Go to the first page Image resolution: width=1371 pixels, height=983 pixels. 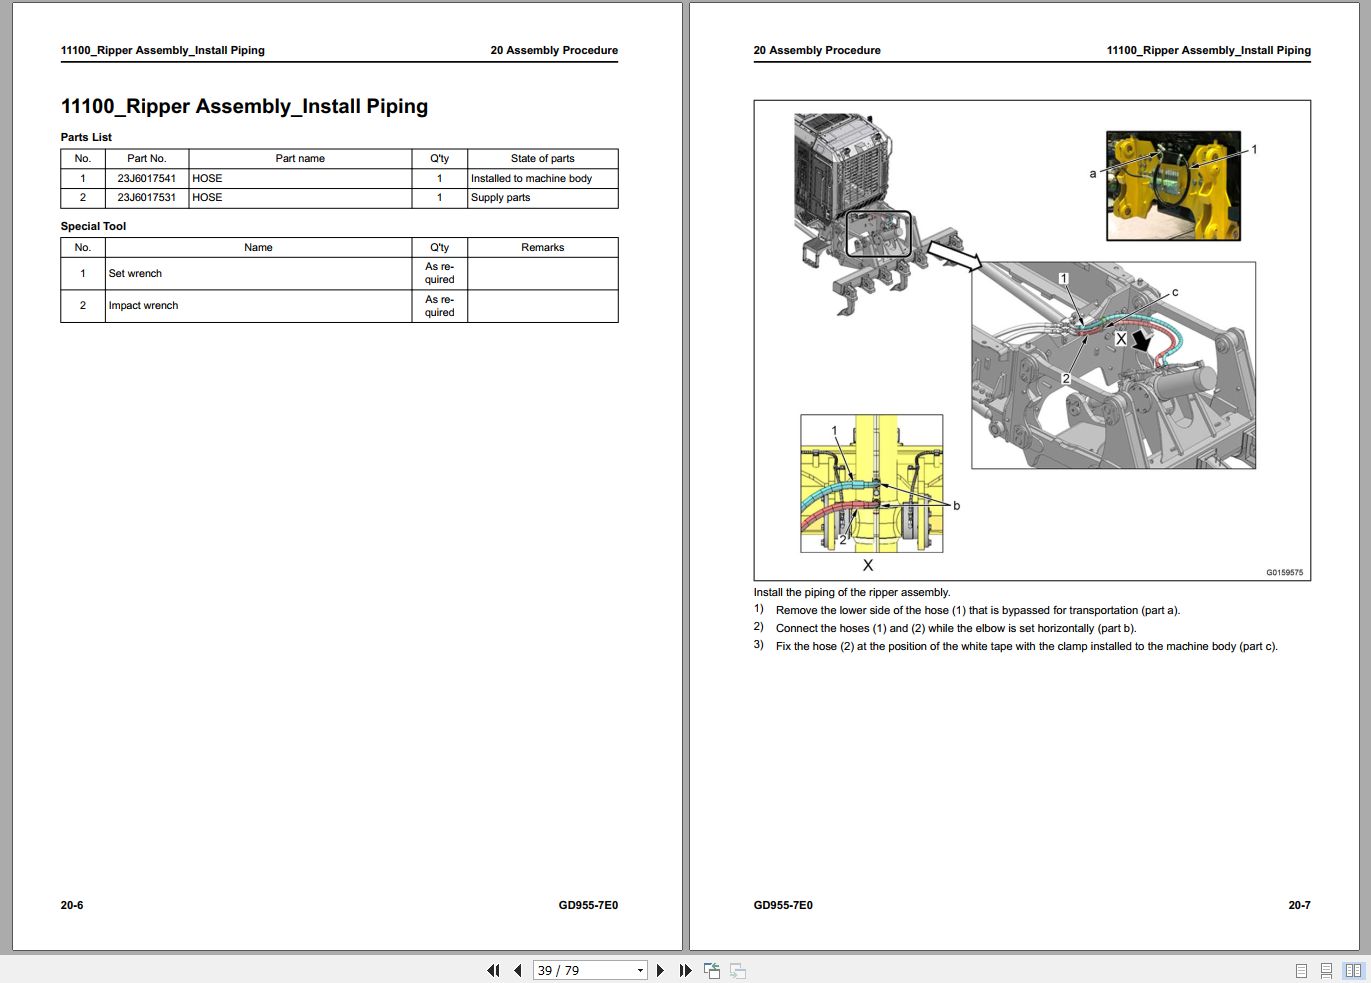(x=493, y=970)
